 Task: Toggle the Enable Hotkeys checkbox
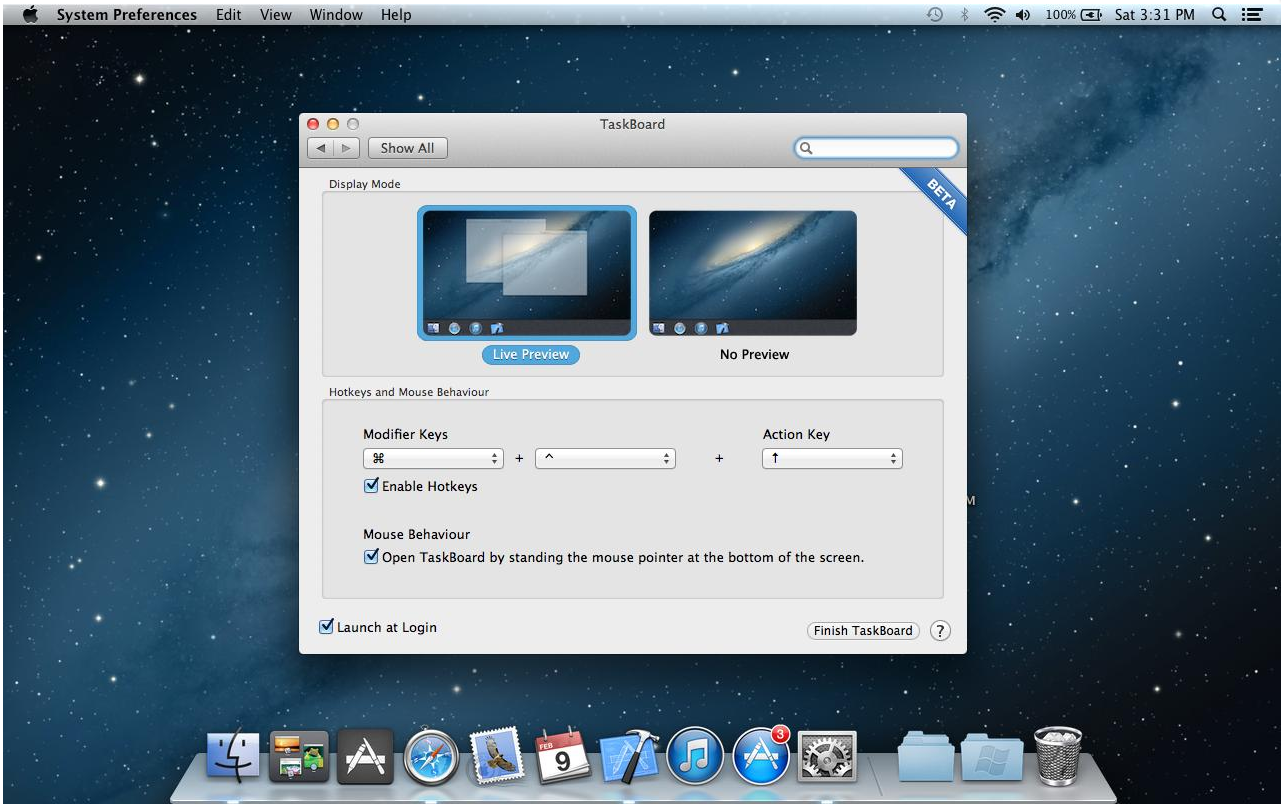(x=371, y=486)
